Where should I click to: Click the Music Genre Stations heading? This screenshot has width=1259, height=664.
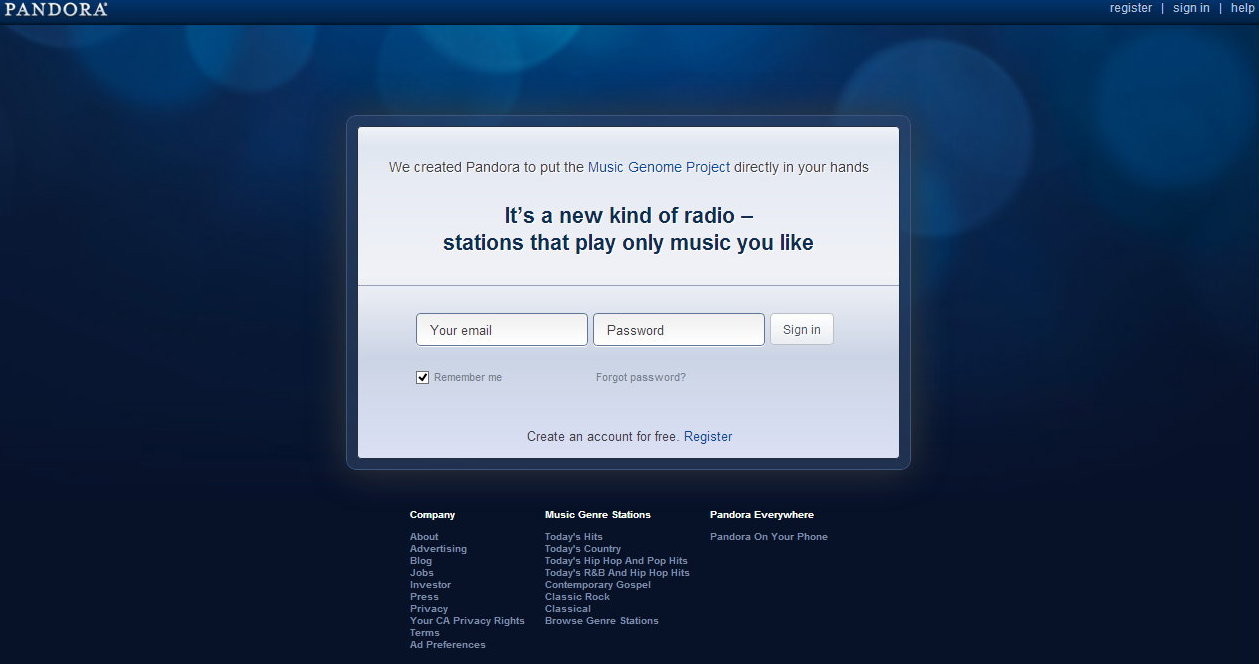tap(598, 515)
